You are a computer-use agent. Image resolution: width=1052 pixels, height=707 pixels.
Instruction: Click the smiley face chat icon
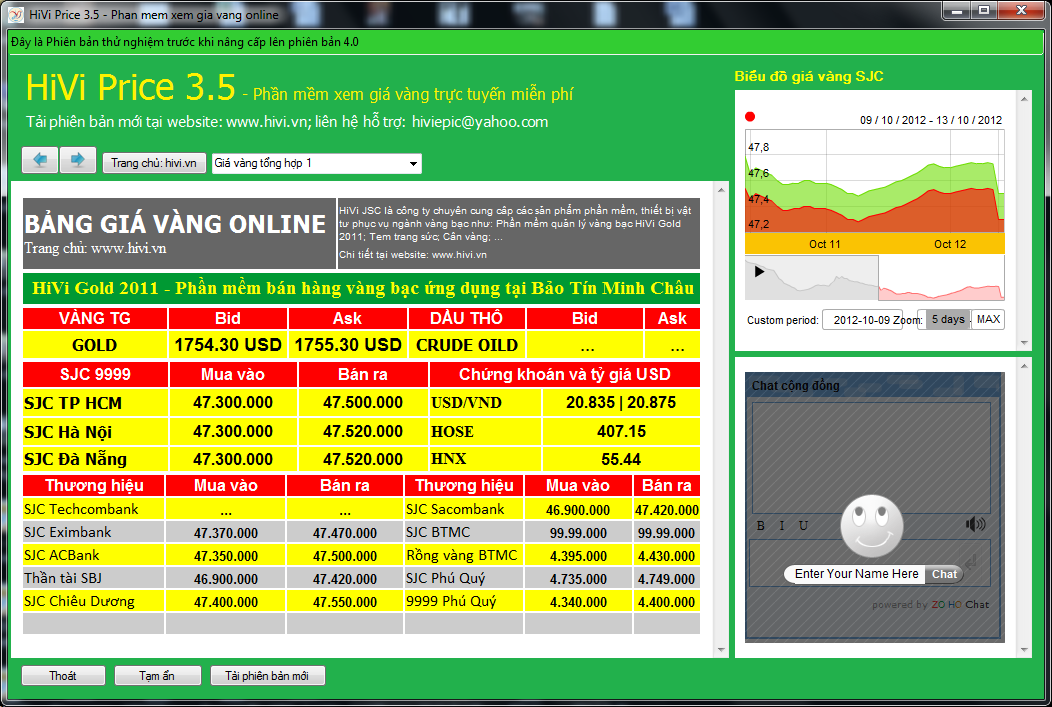coord(872,526)
